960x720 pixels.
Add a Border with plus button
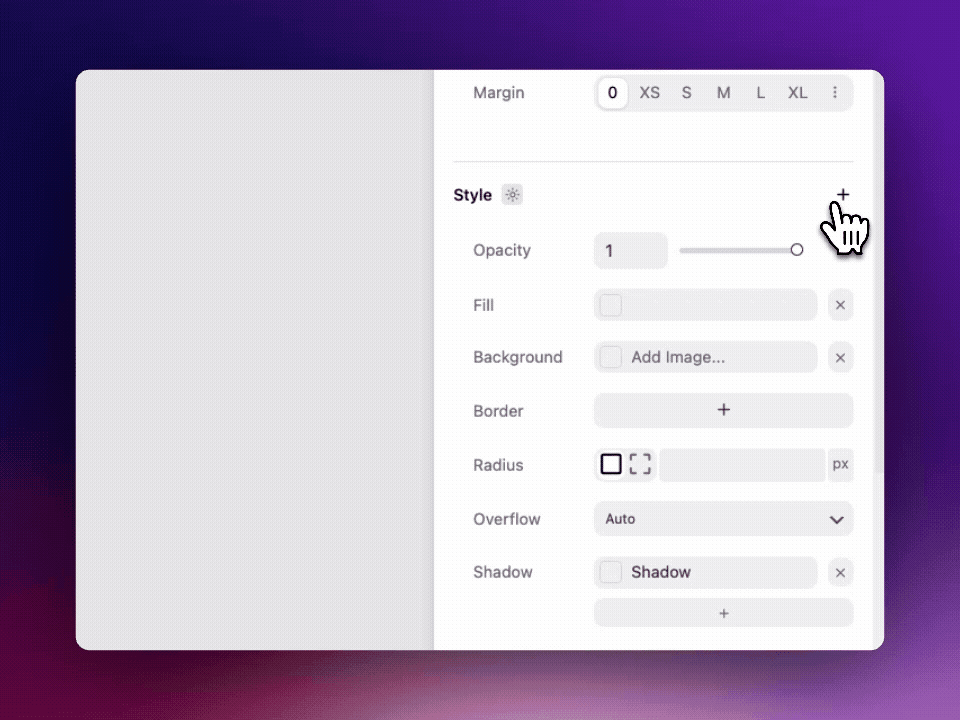click(x=723, y=410)
